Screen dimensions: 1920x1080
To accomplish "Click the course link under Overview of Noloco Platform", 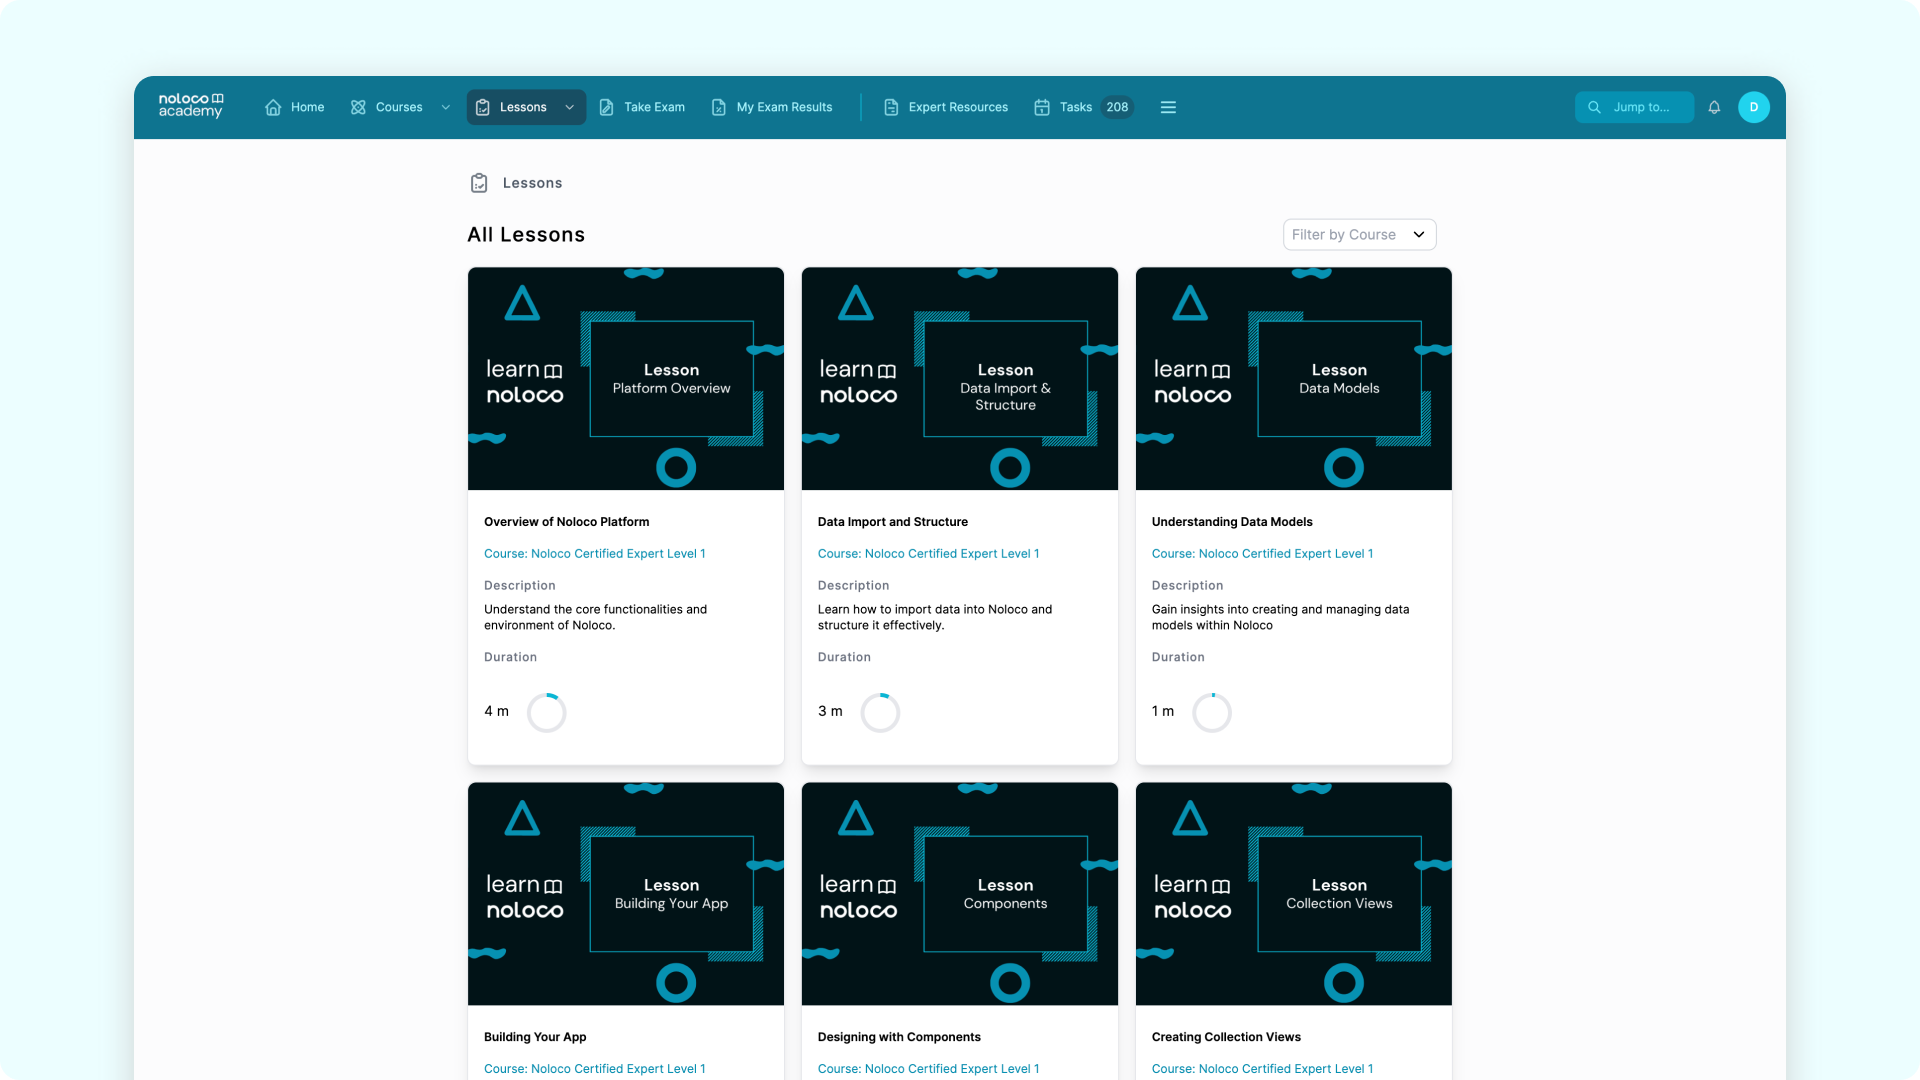I will [x=594, y=553].
